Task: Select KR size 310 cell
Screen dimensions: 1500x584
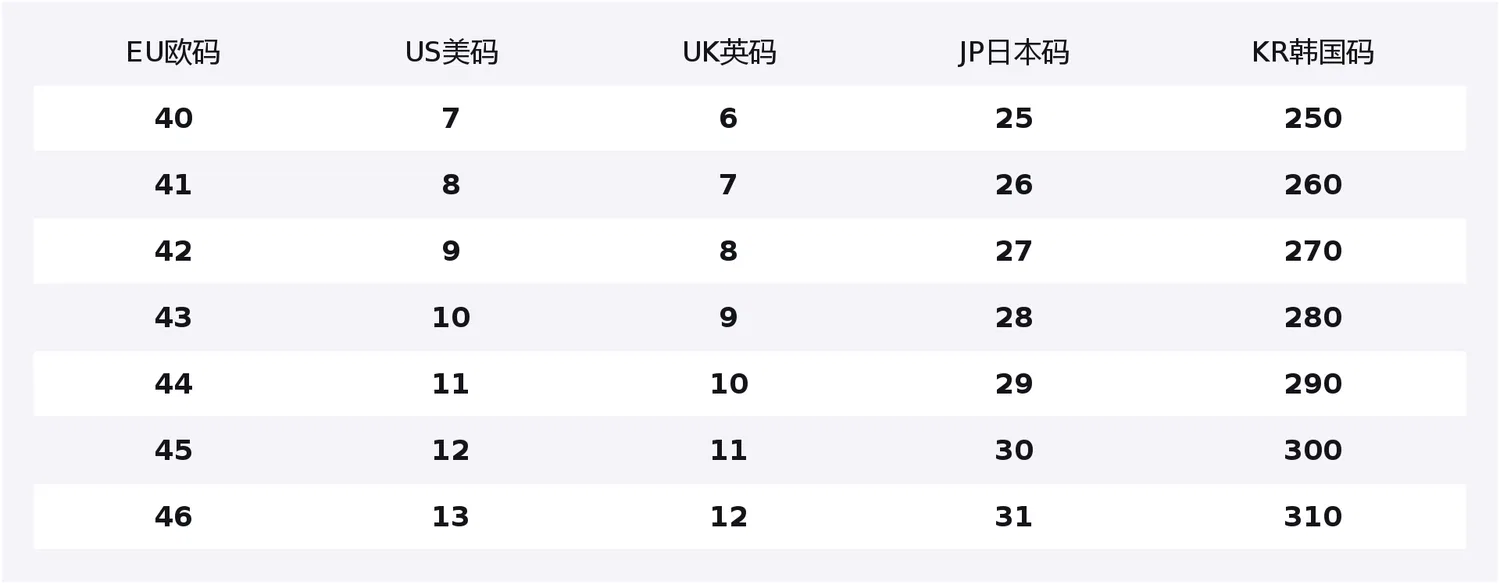Action: coord(1313,517)
